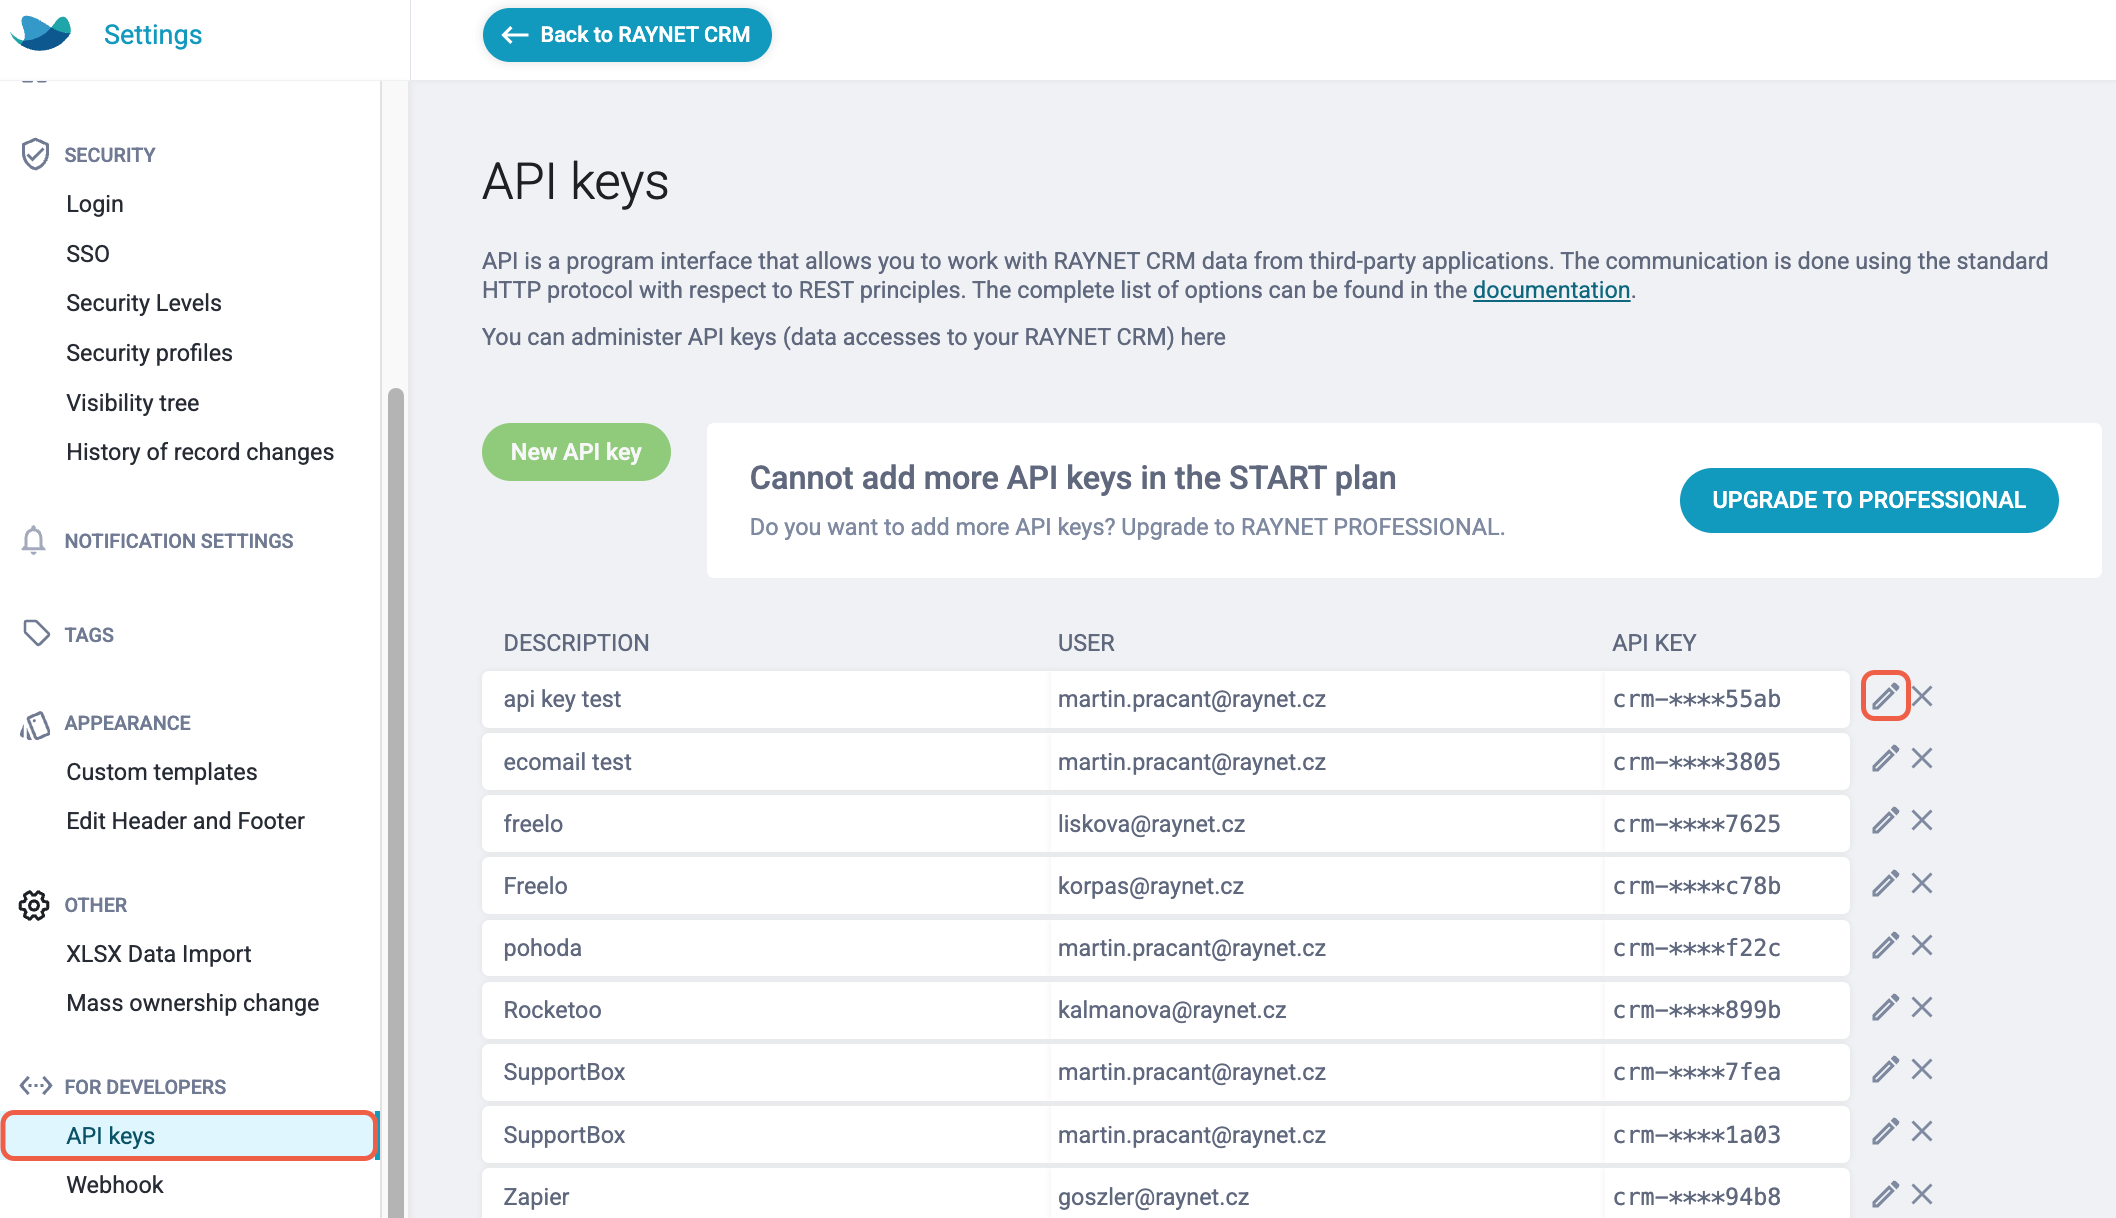Click the API KEY column header
The image size is (2116, 1218).
[1654, 643]
